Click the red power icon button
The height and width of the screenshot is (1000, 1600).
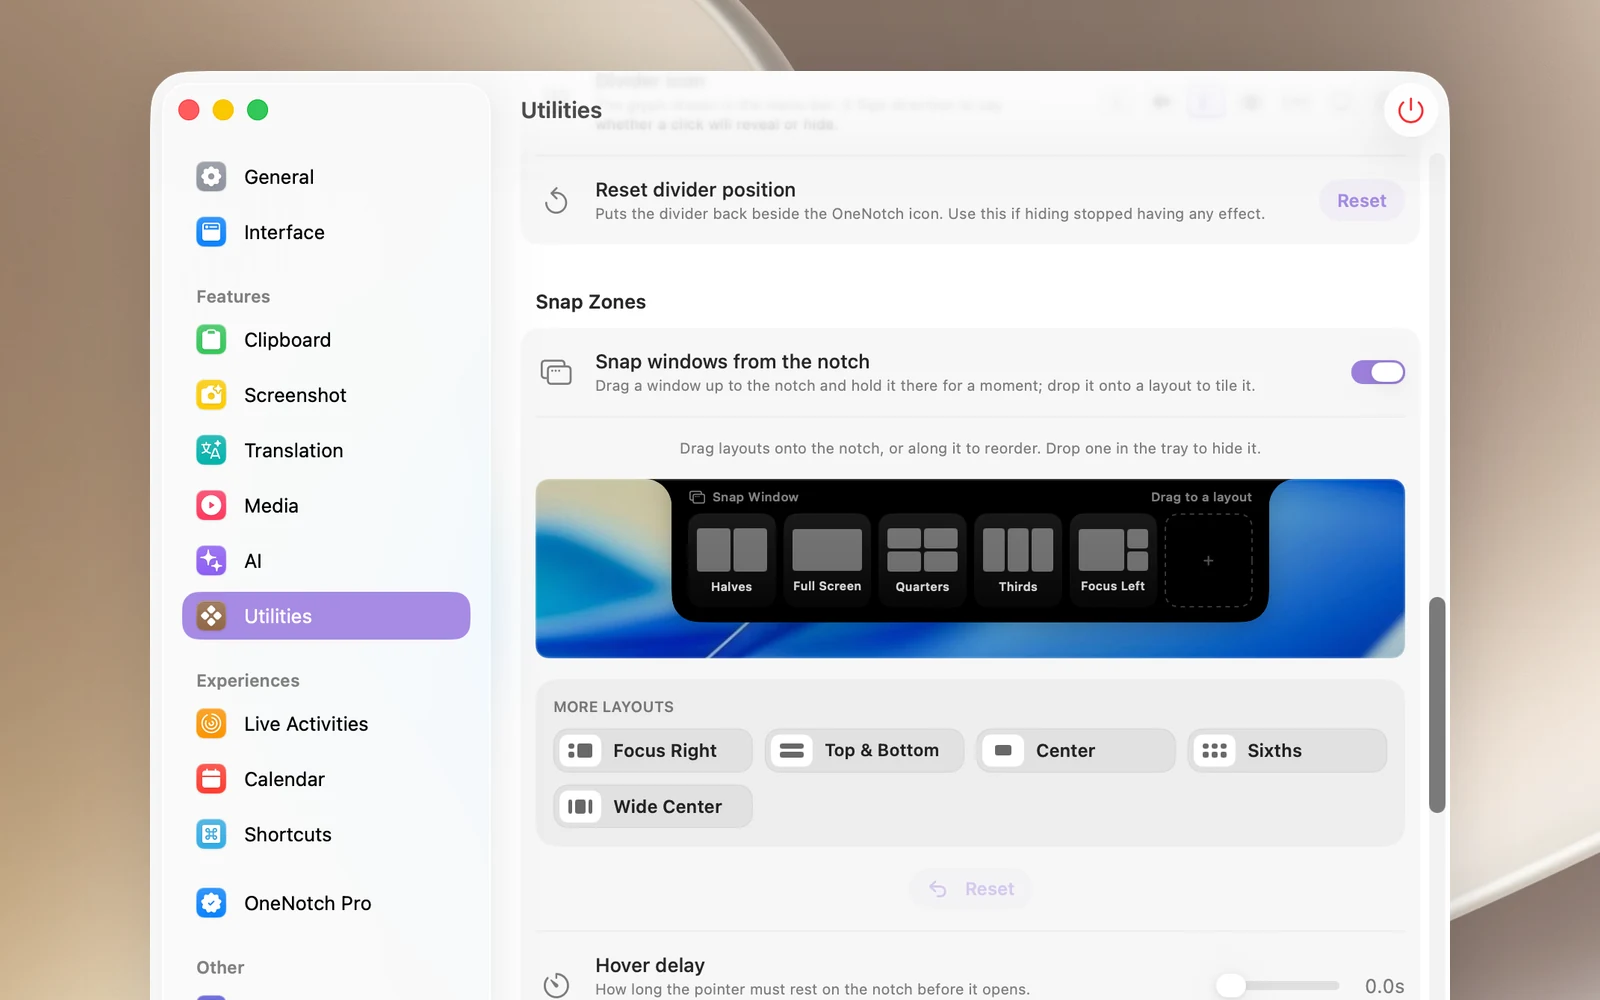pyautogui.click(x=1410, y=110)
